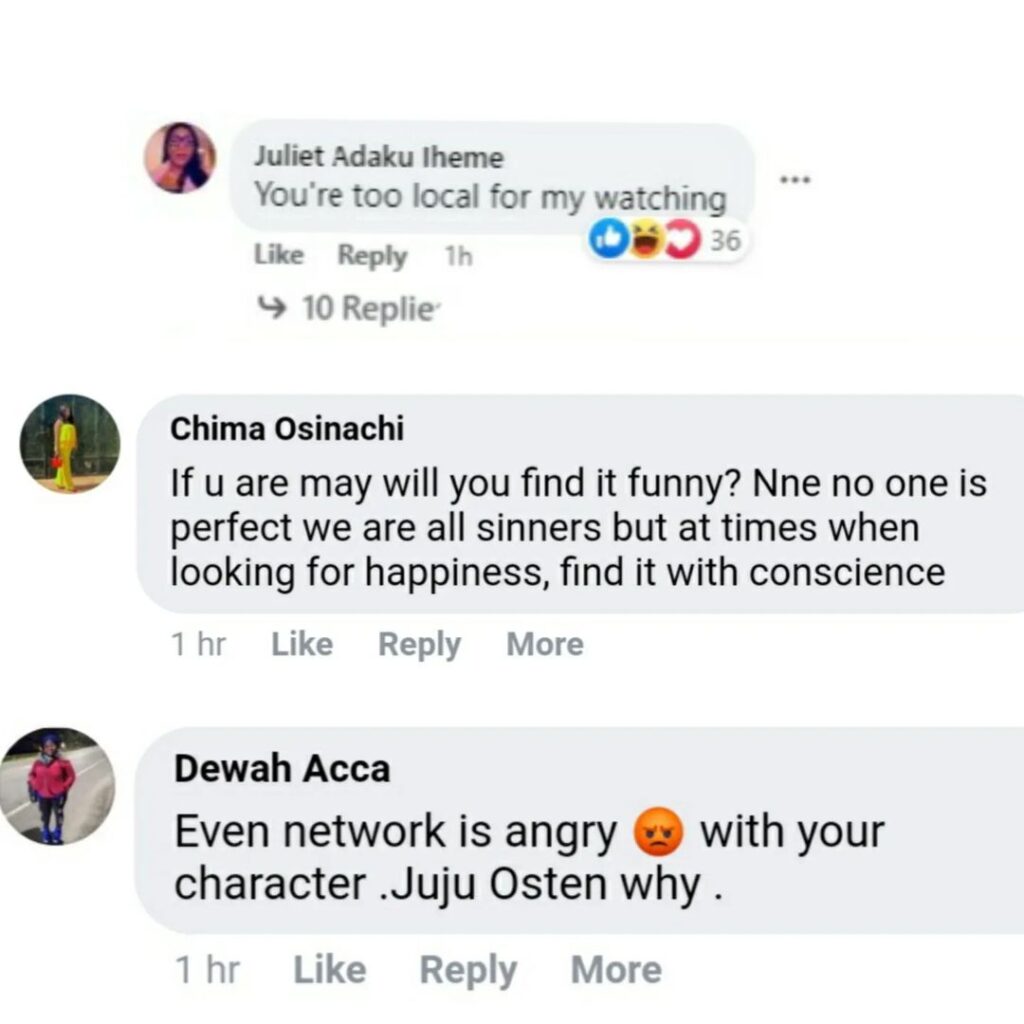Click Juliet Adaku Iheme's profile picture
Image resolution: width=1024 pixels, height=1024 pixels.
click(x=180, y=158)
